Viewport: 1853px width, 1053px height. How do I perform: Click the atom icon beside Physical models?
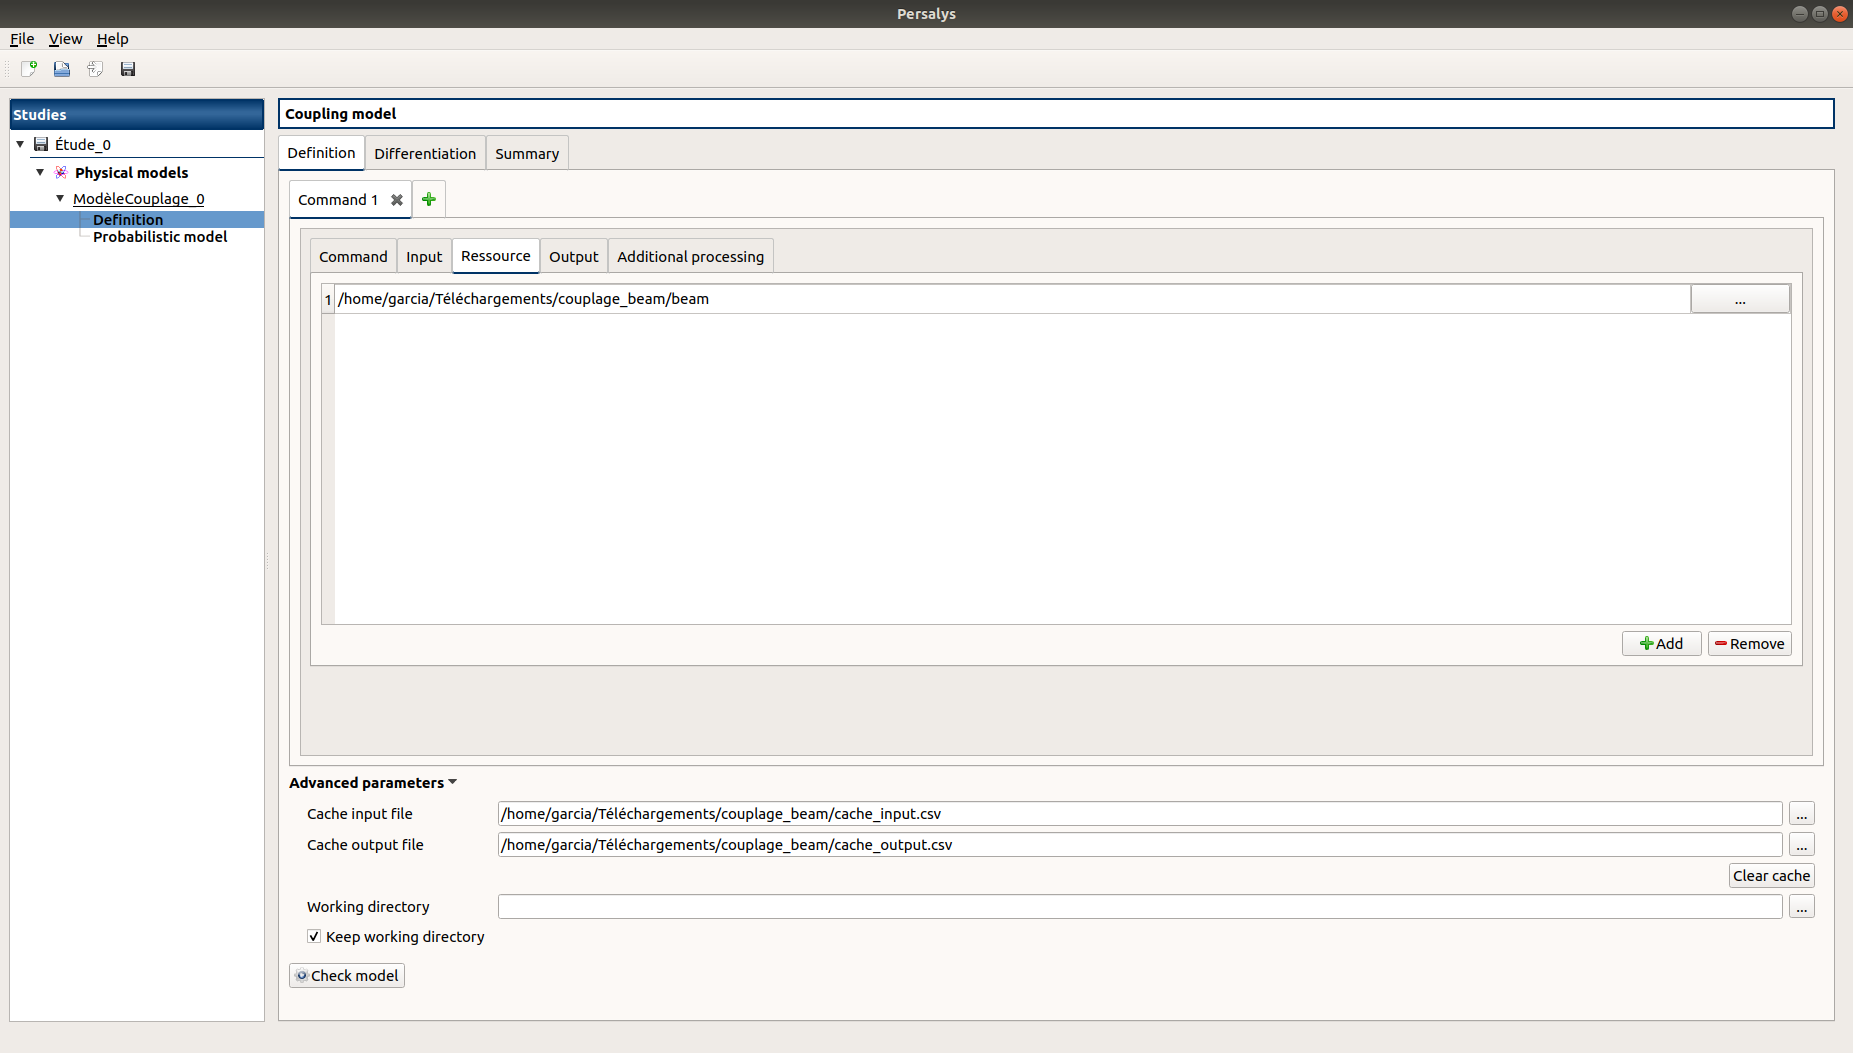[61, 172]
